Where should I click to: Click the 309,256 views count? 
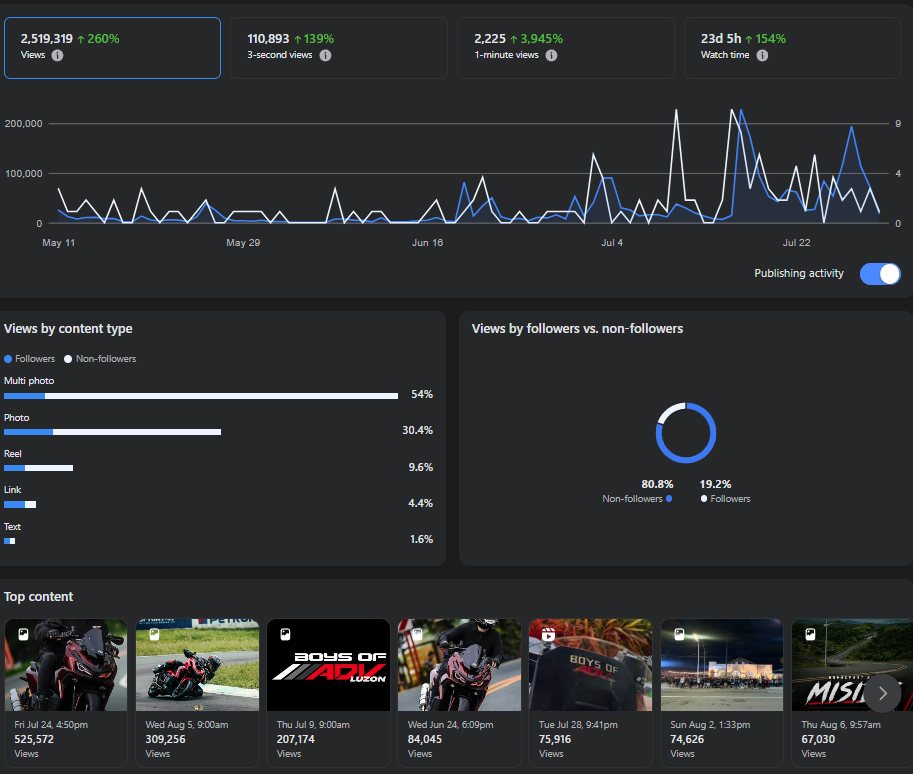click(165, 739)
